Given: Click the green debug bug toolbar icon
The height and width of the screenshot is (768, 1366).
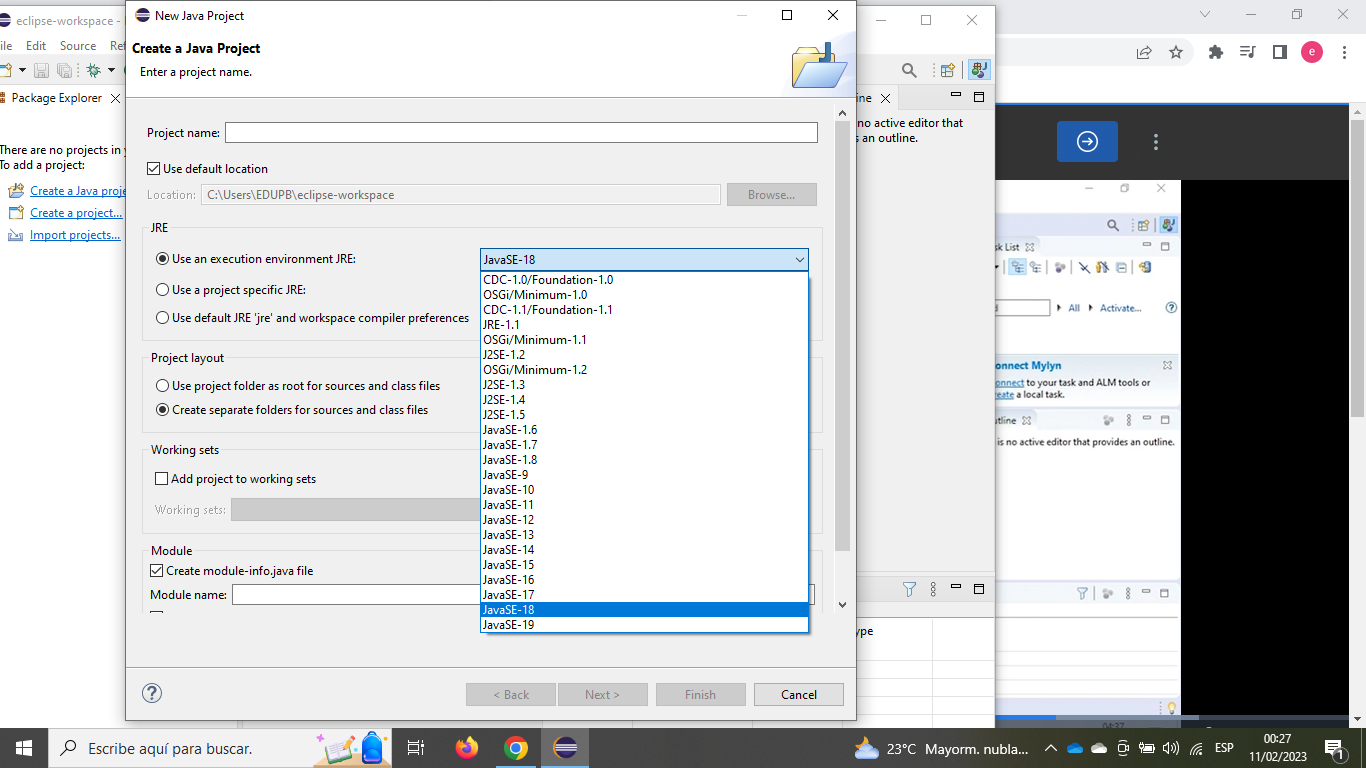Looking at the screenshot, I should click(93, 70).
